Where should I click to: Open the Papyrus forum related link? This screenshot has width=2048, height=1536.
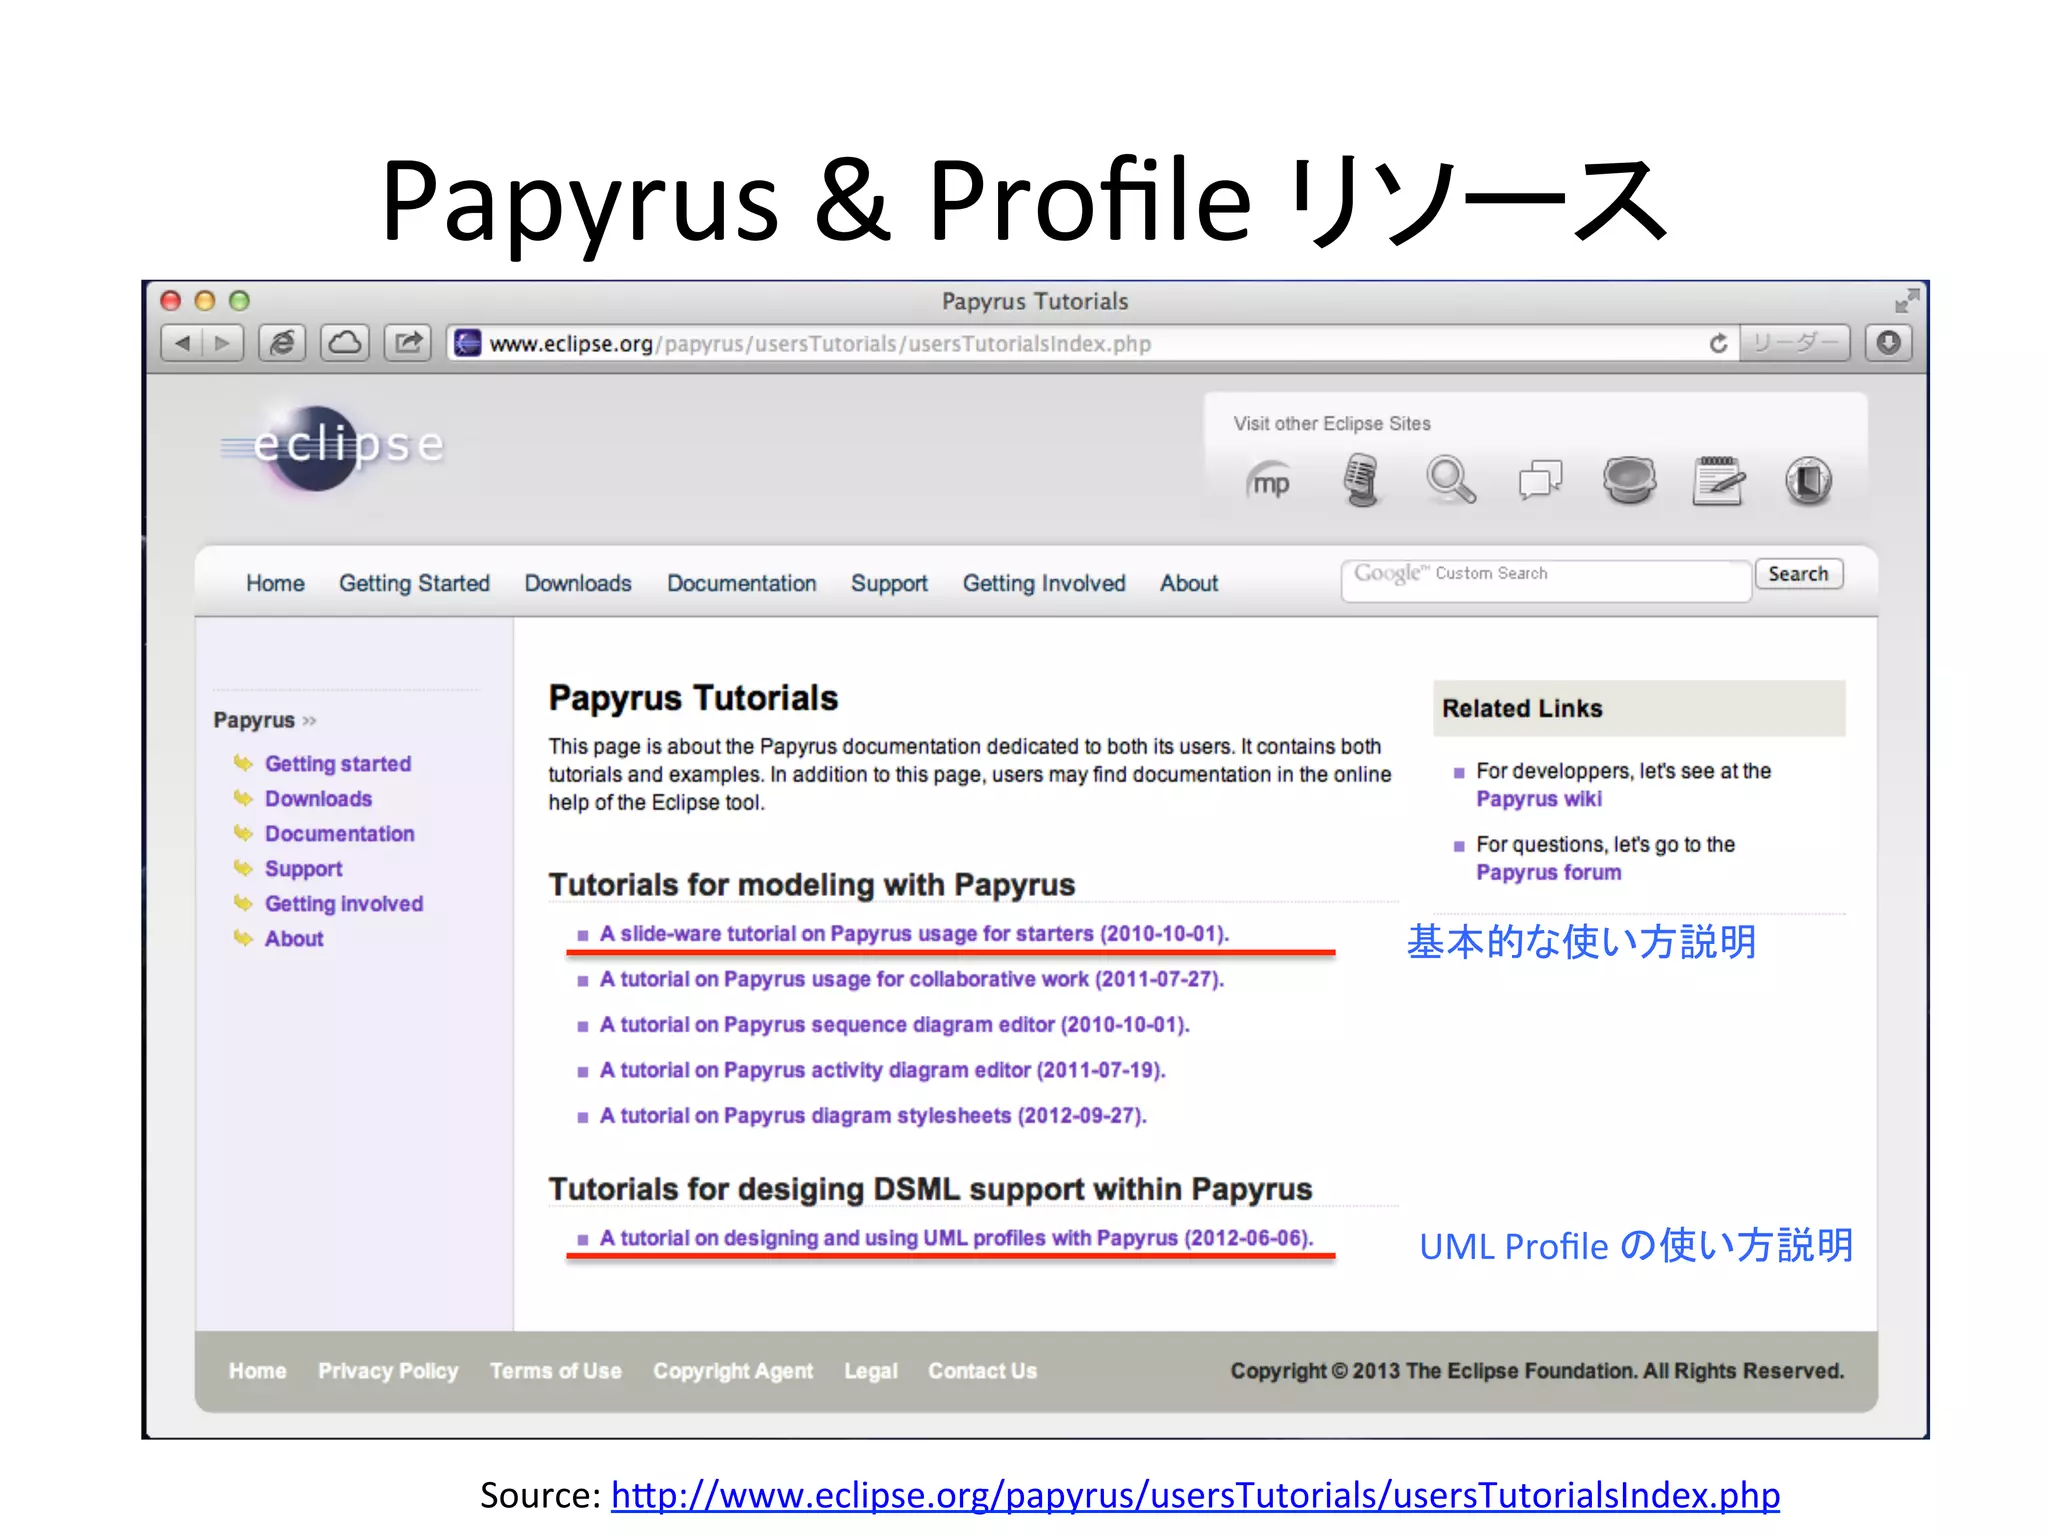(1548, 872)
